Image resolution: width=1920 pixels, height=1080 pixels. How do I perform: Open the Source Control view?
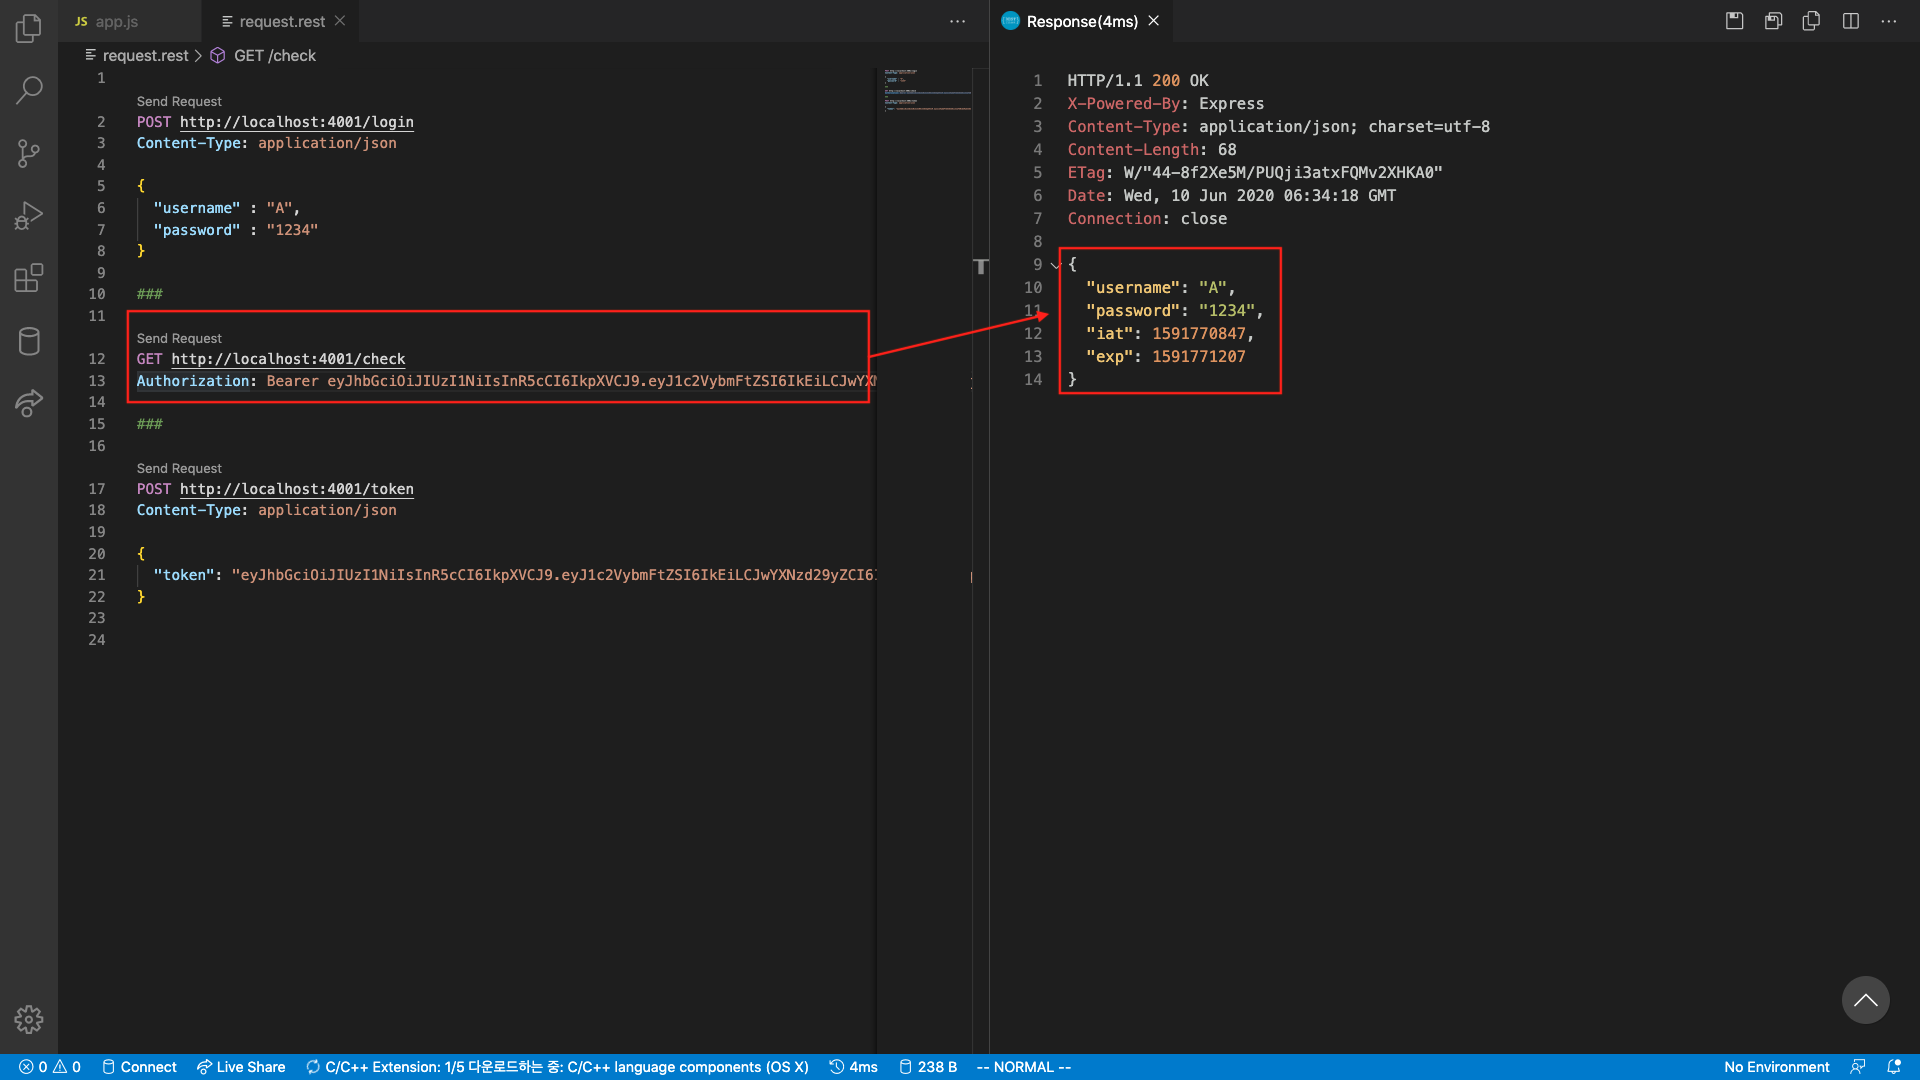(x=29, y=153)
